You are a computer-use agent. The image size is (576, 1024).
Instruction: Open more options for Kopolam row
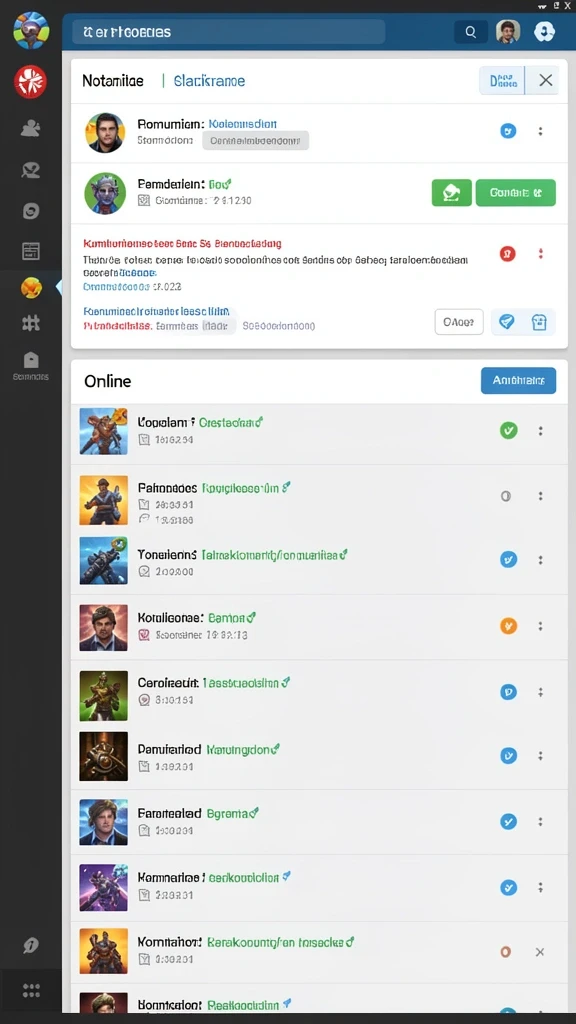[540, 430]
